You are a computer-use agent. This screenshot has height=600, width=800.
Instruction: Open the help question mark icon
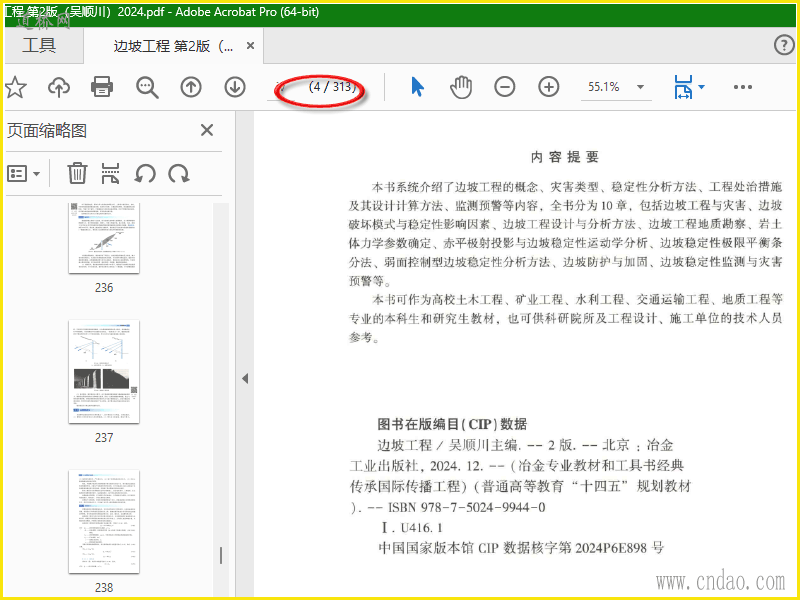point(784,45)
